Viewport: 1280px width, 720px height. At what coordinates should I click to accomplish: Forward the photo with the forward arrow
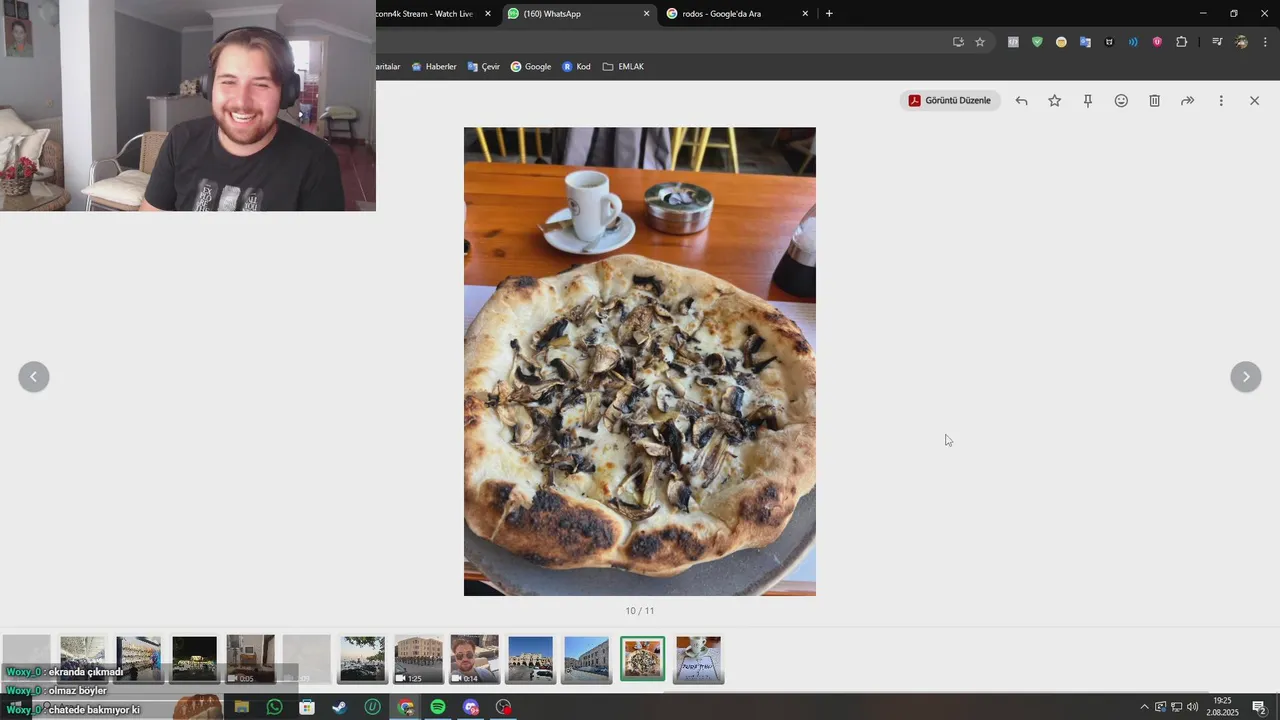[x=1187, y=101]
